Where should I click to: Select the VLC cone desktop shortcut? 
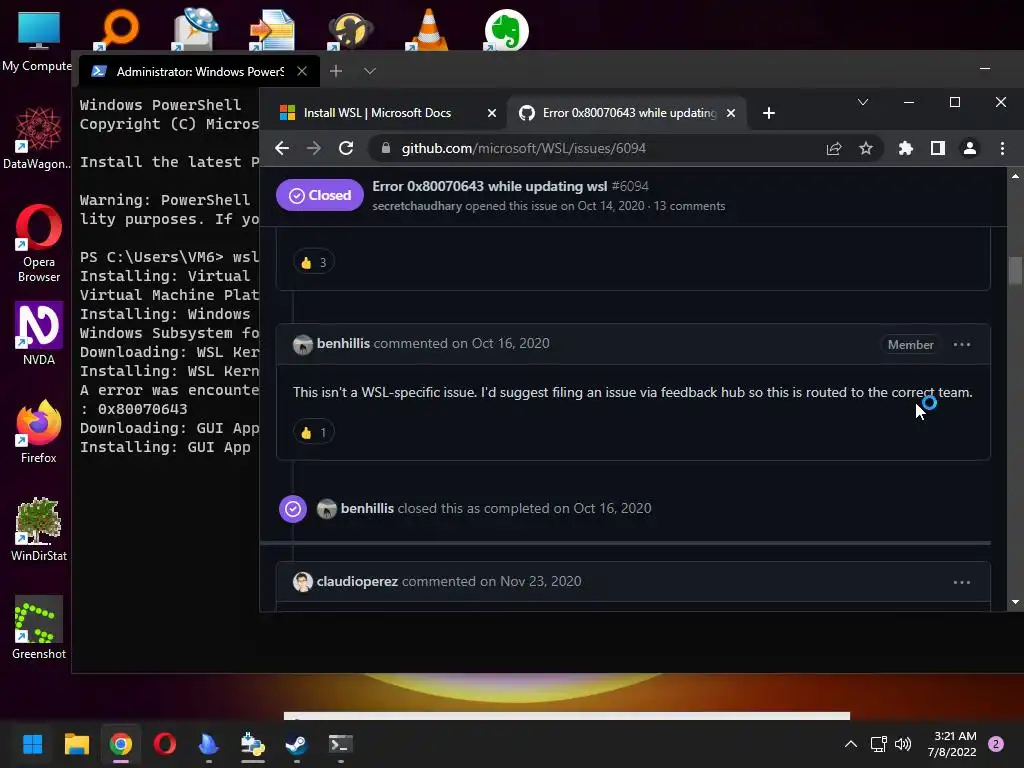428,30
